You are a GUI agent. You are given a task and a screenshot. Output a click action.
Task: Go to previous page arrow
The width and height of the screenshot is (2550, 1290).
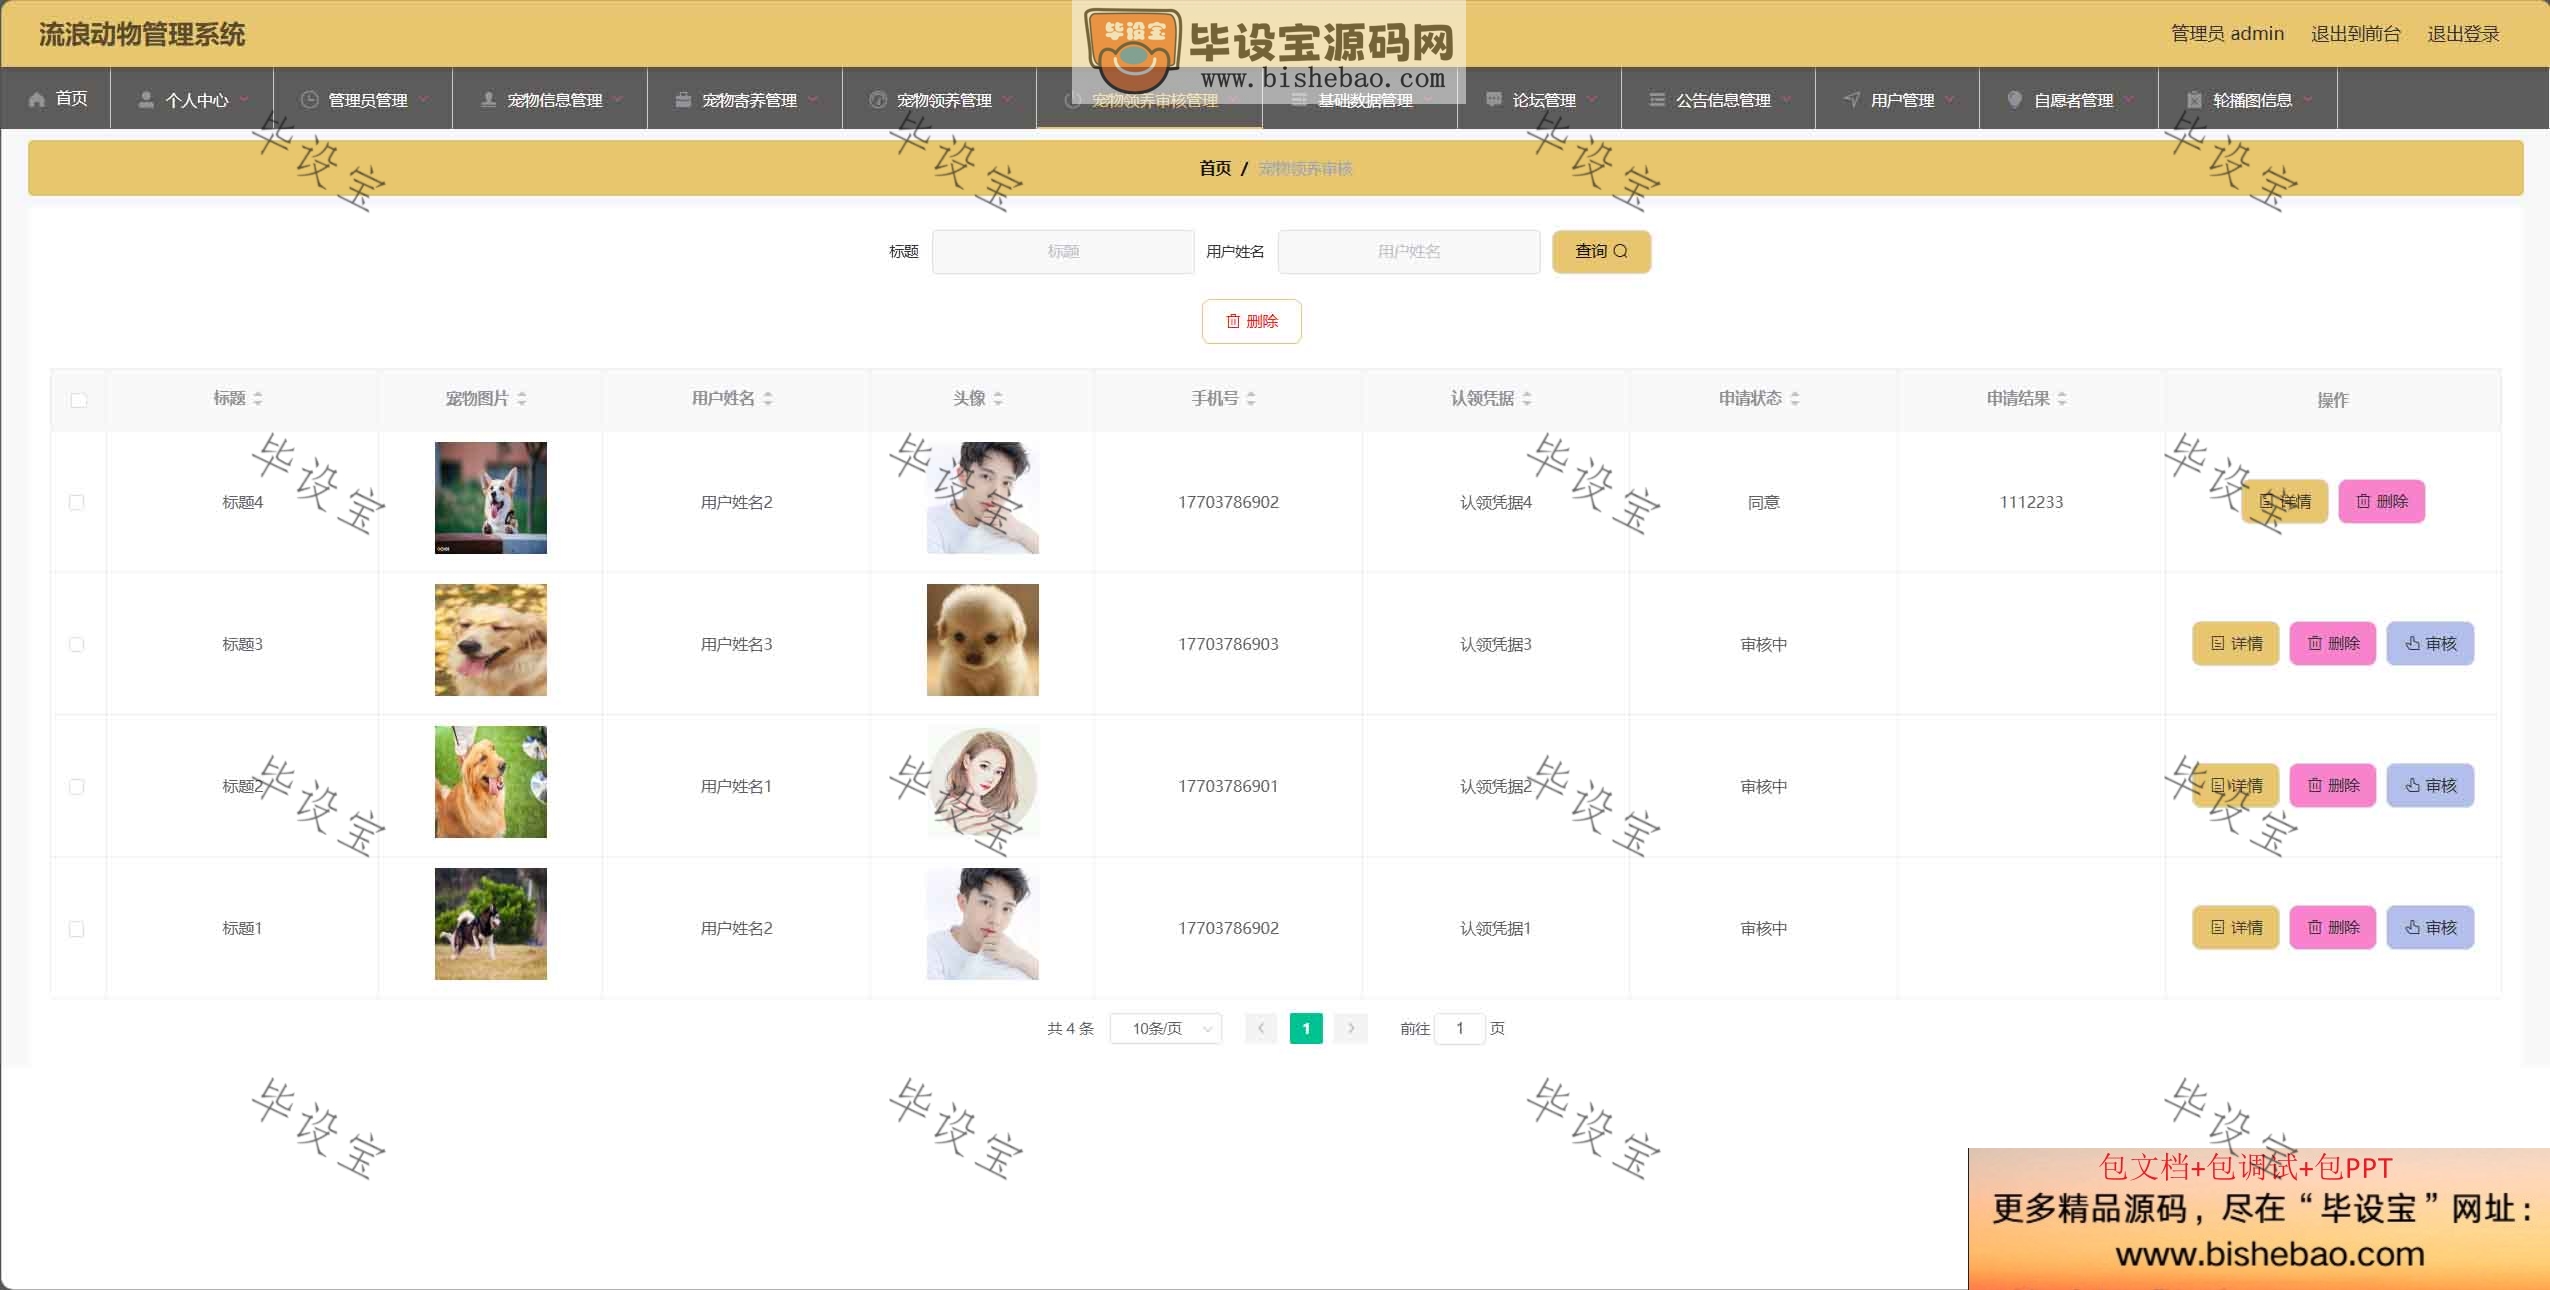pos(1261,1028)
